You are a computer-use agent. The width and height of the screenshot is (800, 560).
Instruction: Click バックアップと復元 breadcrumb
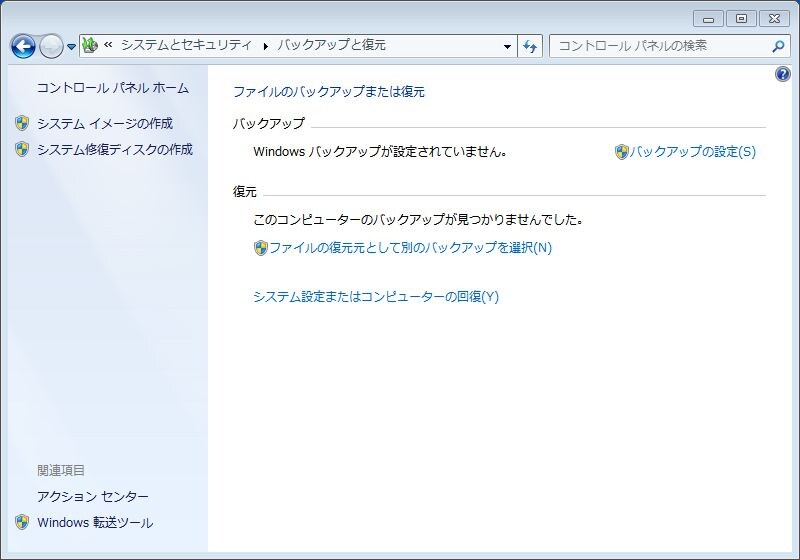click(x=331, y=45)
